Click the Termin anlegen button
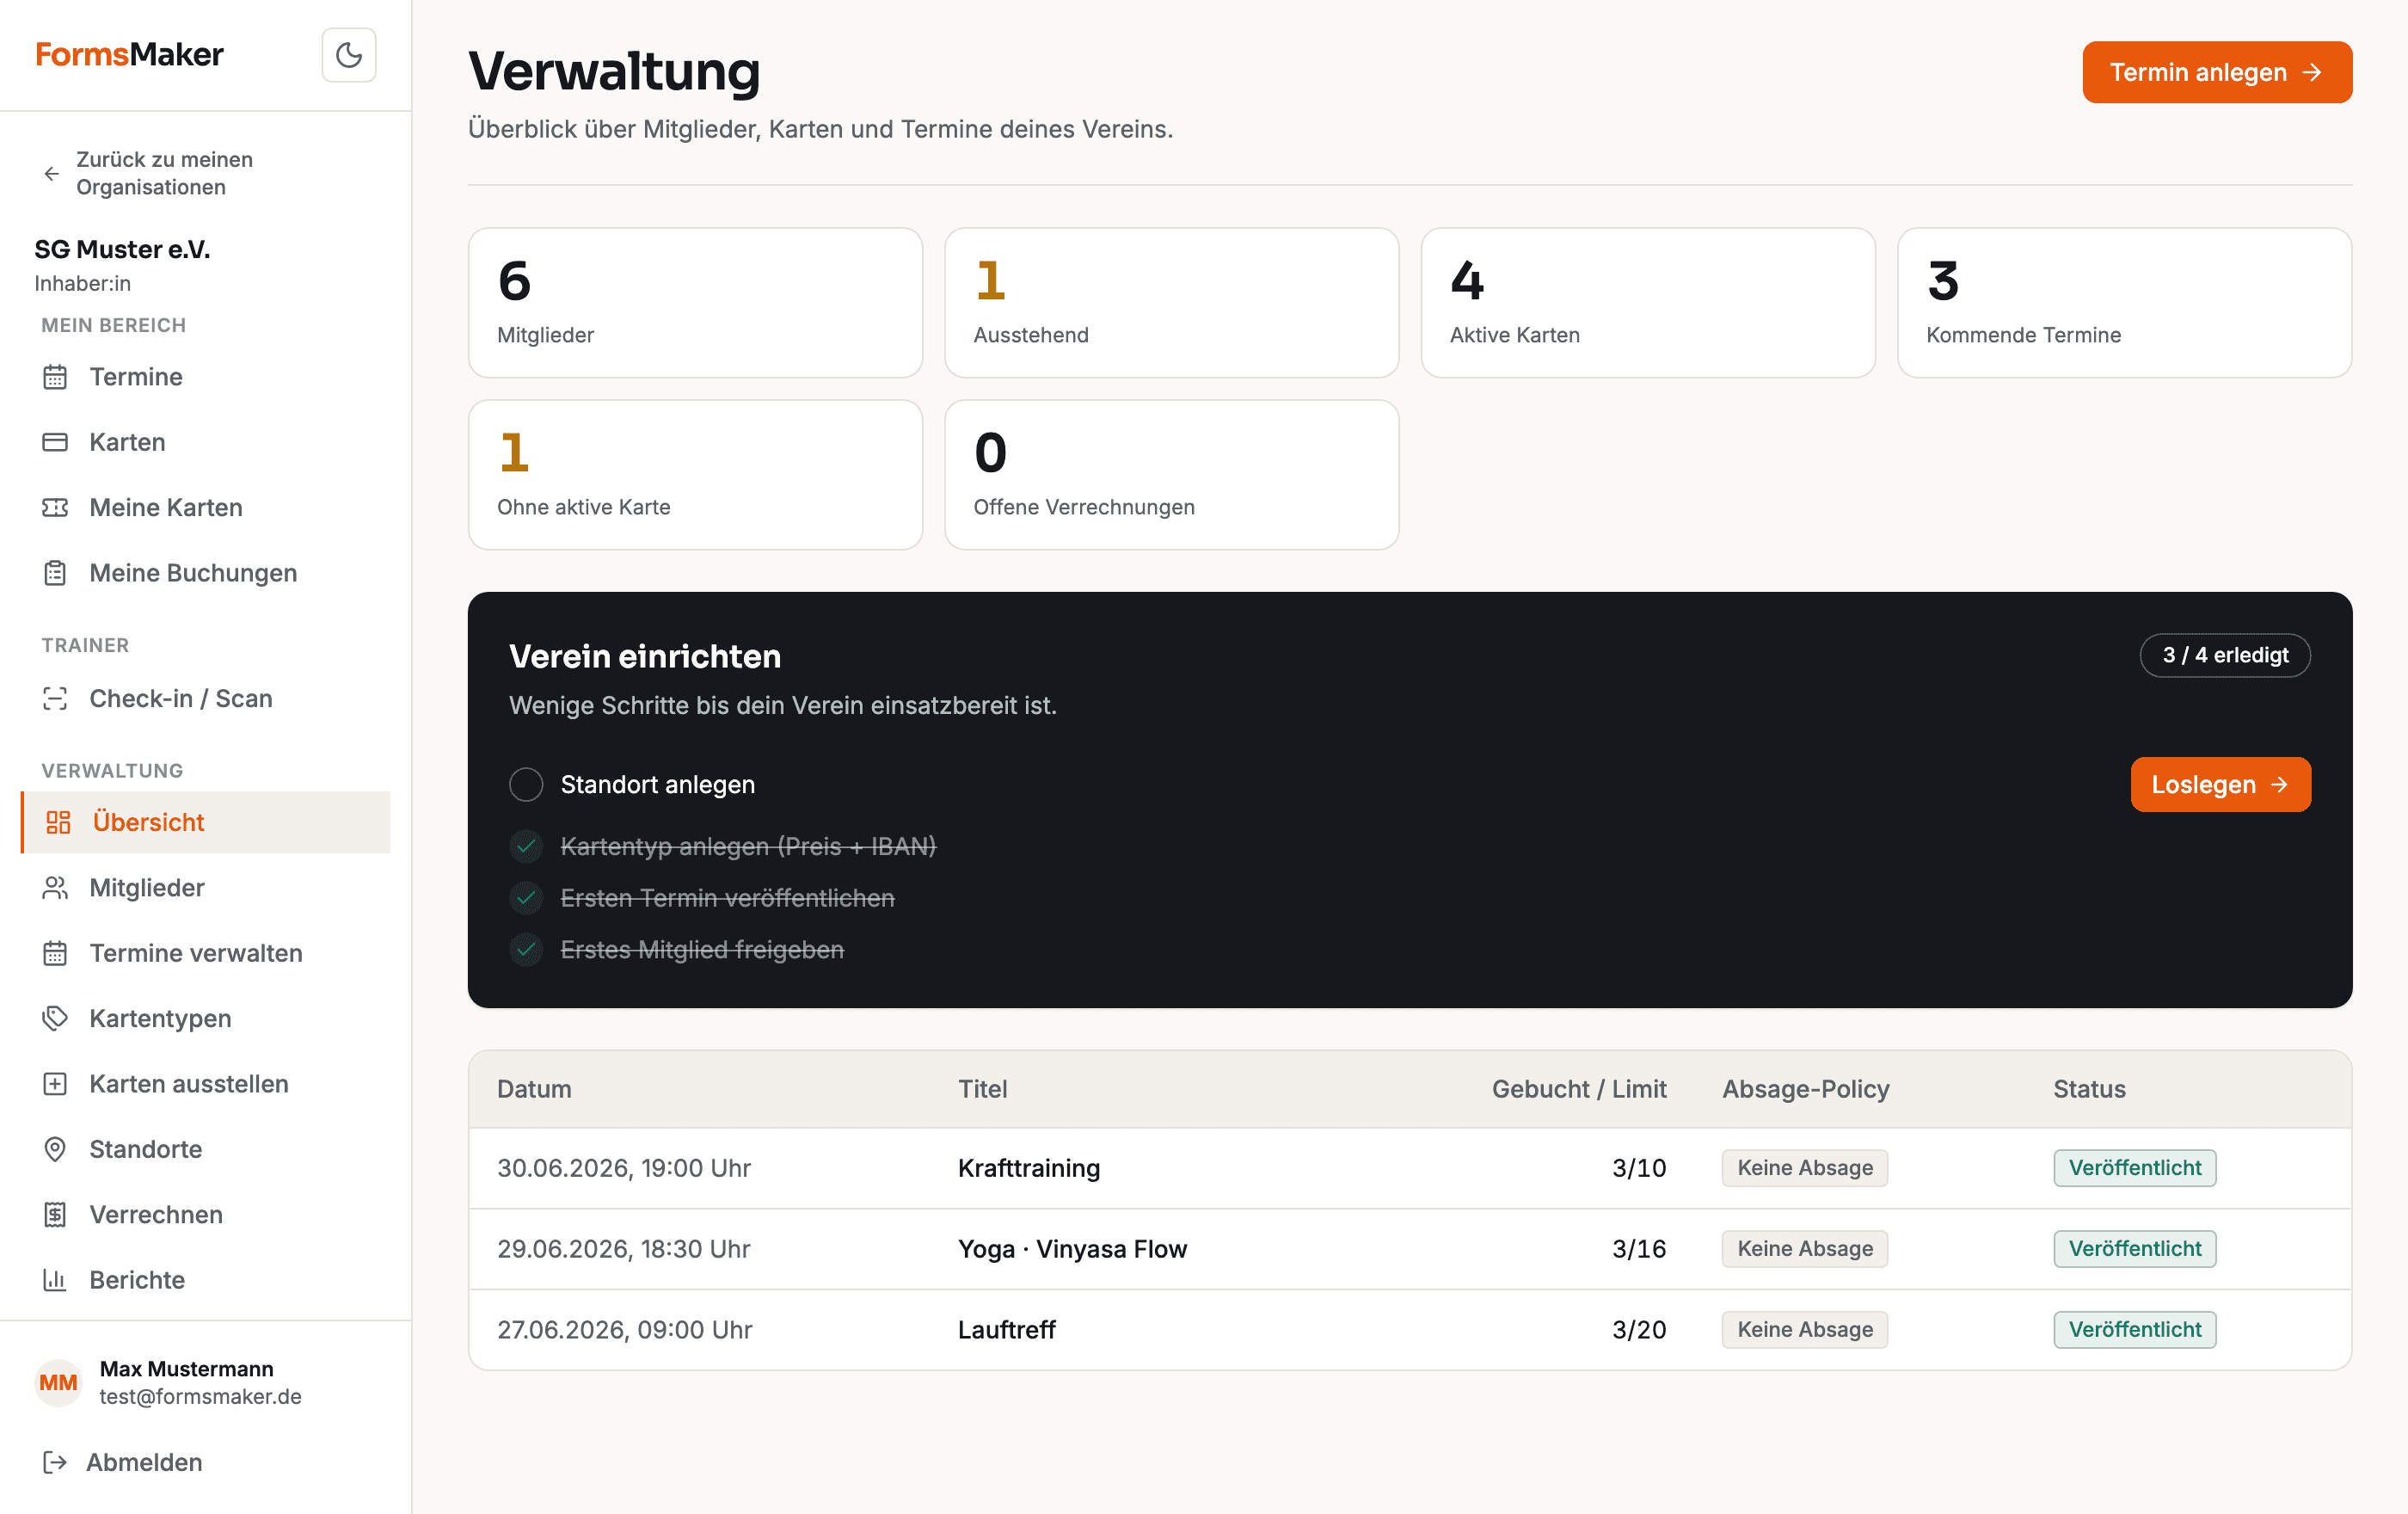This screenshot has width=2408, height=1514. (x=2217, y=72)
